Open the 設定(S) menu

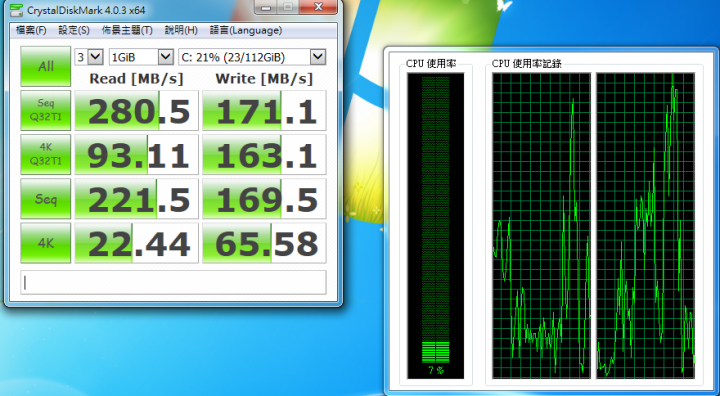coord(74,30)
